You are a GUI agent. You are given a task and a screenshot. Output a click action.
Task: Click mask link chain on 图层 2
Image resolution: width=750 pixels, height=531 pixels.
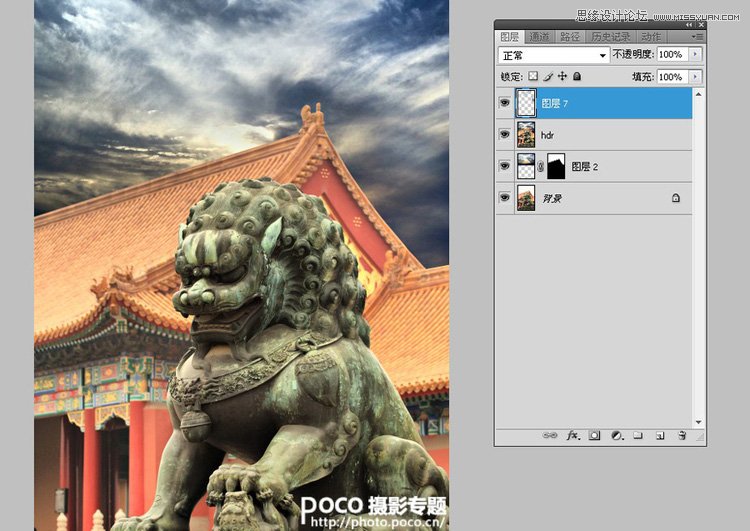(x=540, y=166)
